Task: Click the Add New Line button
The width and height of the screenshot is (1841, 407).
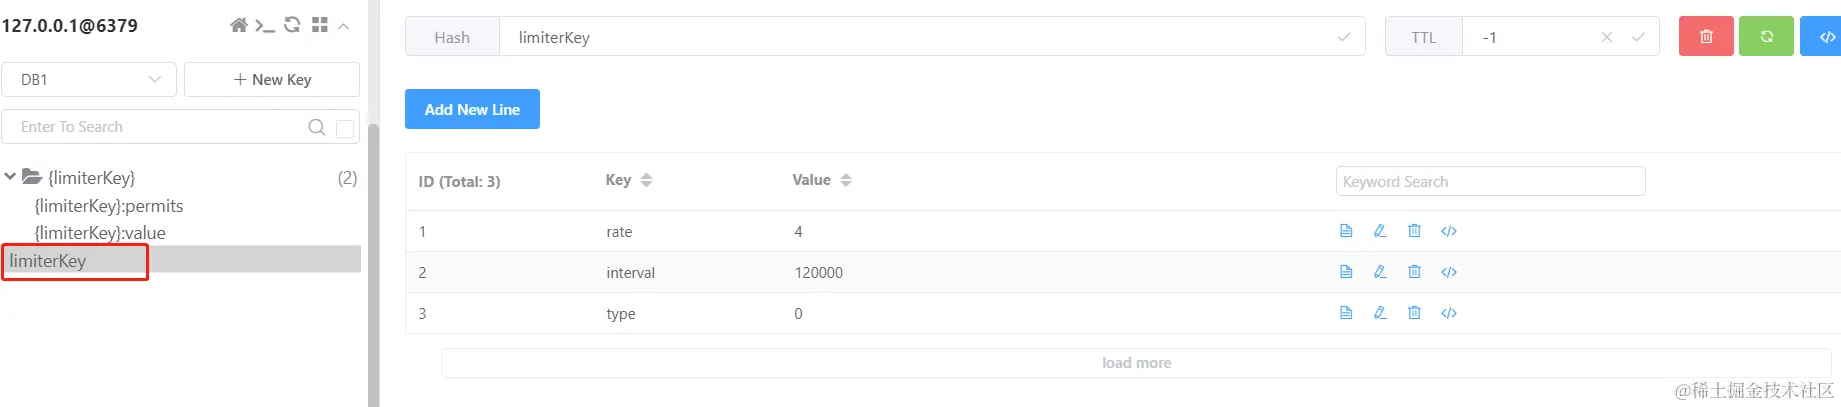Action: point(472,109)
